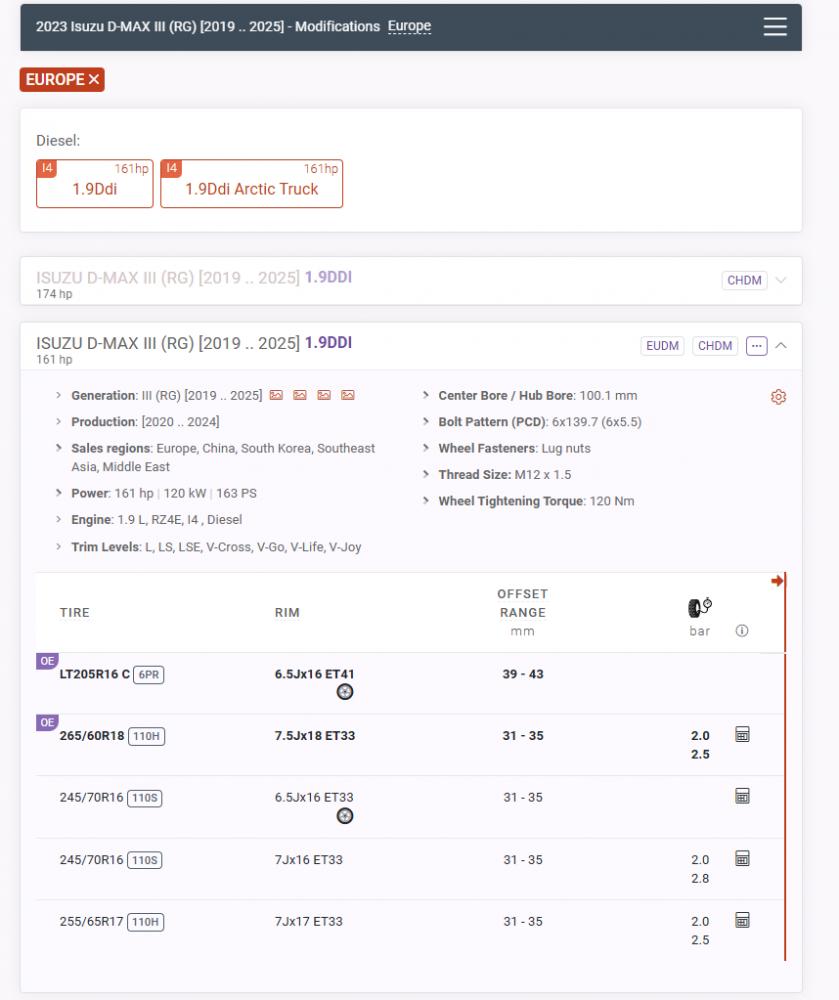Select the 1.9Ddi Arctic Truck filter
839x1000 pixels.
click(x=251, y=184)
